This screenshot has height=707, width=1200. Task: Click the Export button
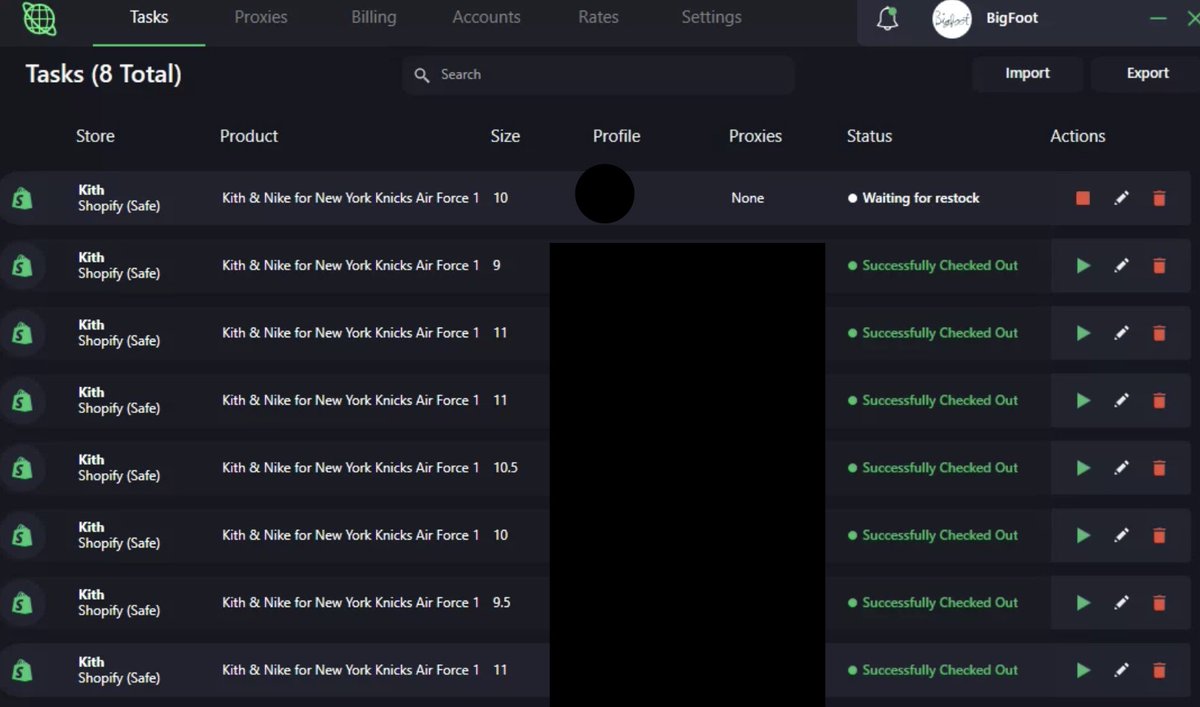tap(1147, 73)
